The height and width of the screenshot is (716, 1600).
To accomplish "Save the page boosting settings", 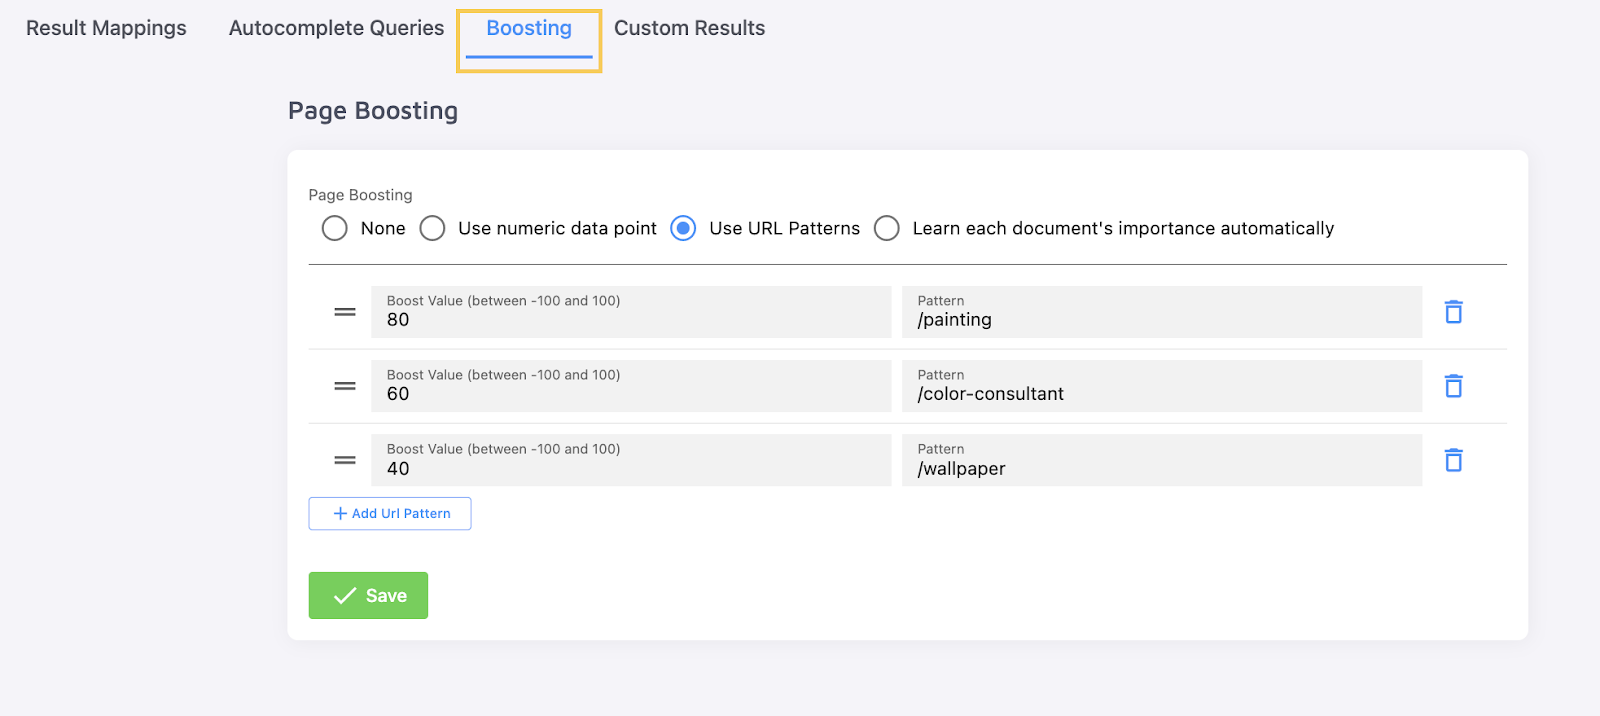I will pos(368,595).
